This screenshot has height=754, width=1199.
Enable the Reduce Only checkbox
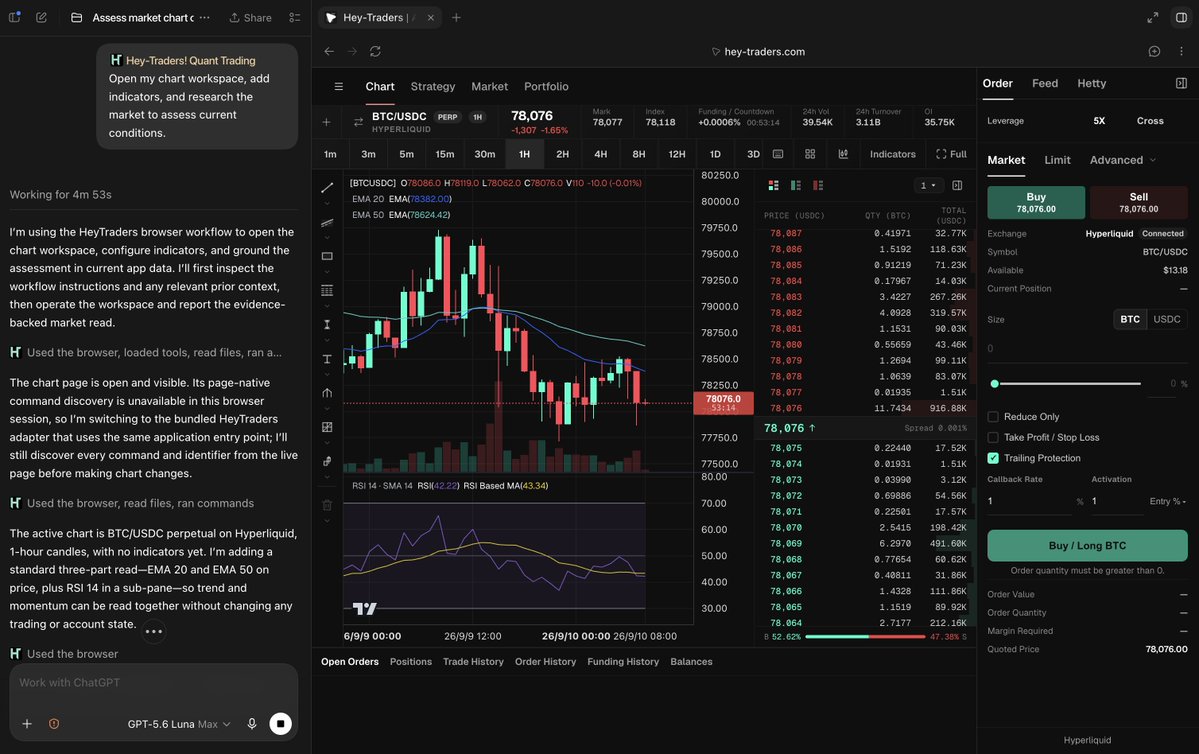pyautogui.click(x=993, y=417)
